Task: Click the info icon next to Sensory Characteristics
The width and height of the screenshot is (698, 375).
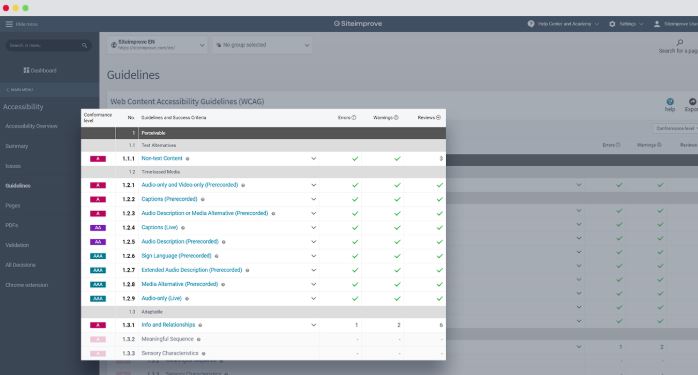Action: tap(203, 354)
